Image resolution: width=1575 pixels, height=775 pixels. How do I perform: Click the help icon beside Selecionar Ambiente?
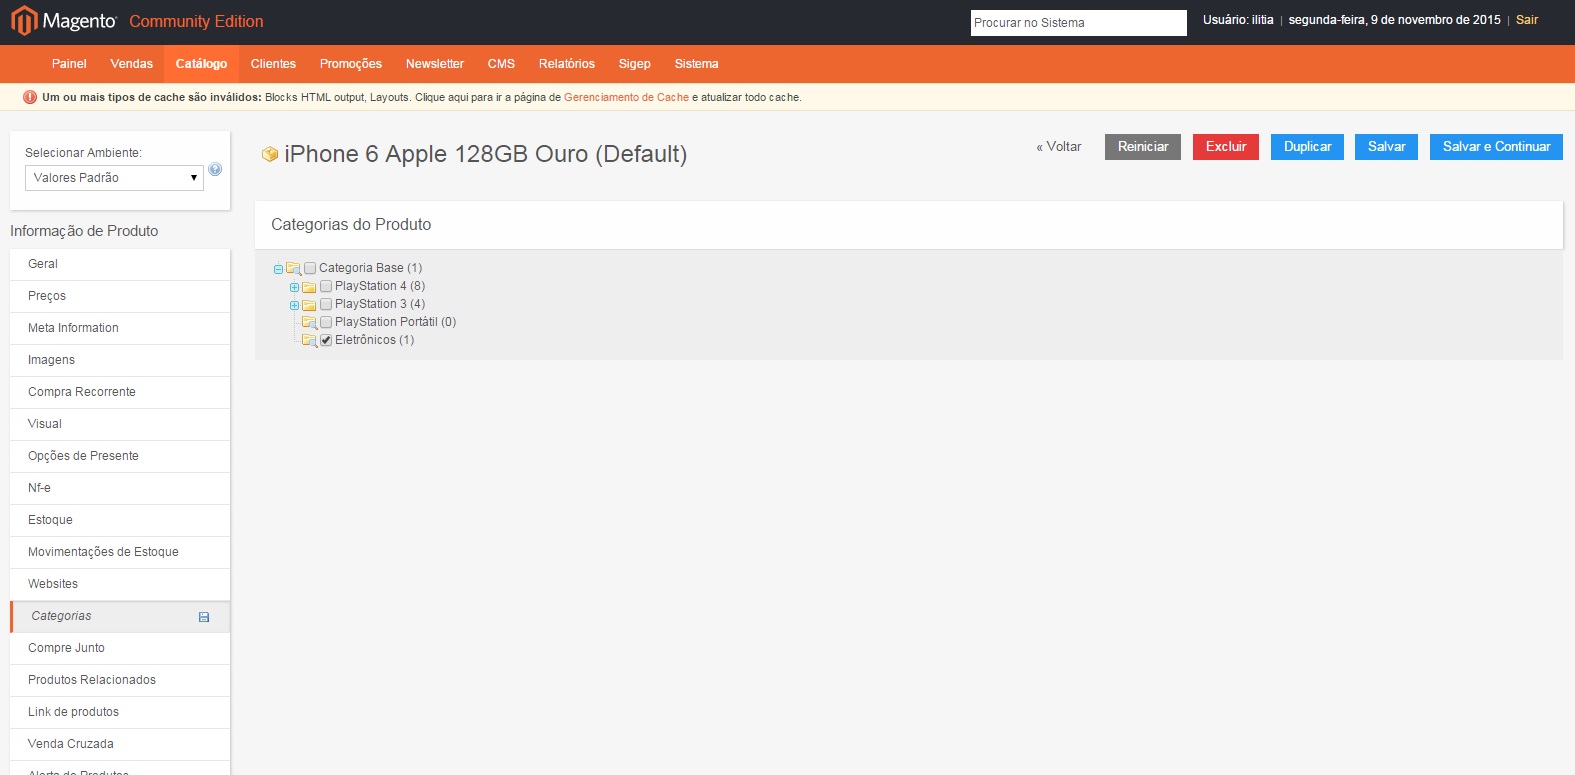215,169
